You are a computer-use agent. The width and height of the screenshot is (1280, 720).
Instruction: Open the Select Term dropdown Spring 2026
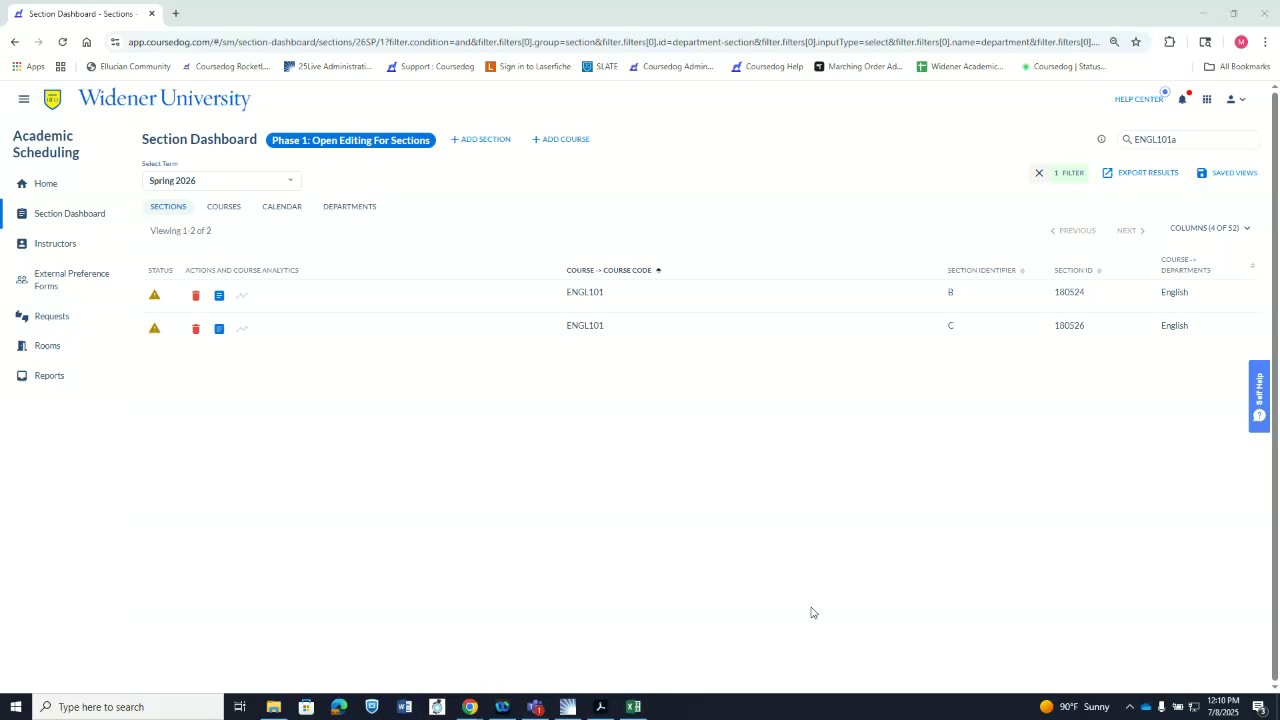pos(221,181)
